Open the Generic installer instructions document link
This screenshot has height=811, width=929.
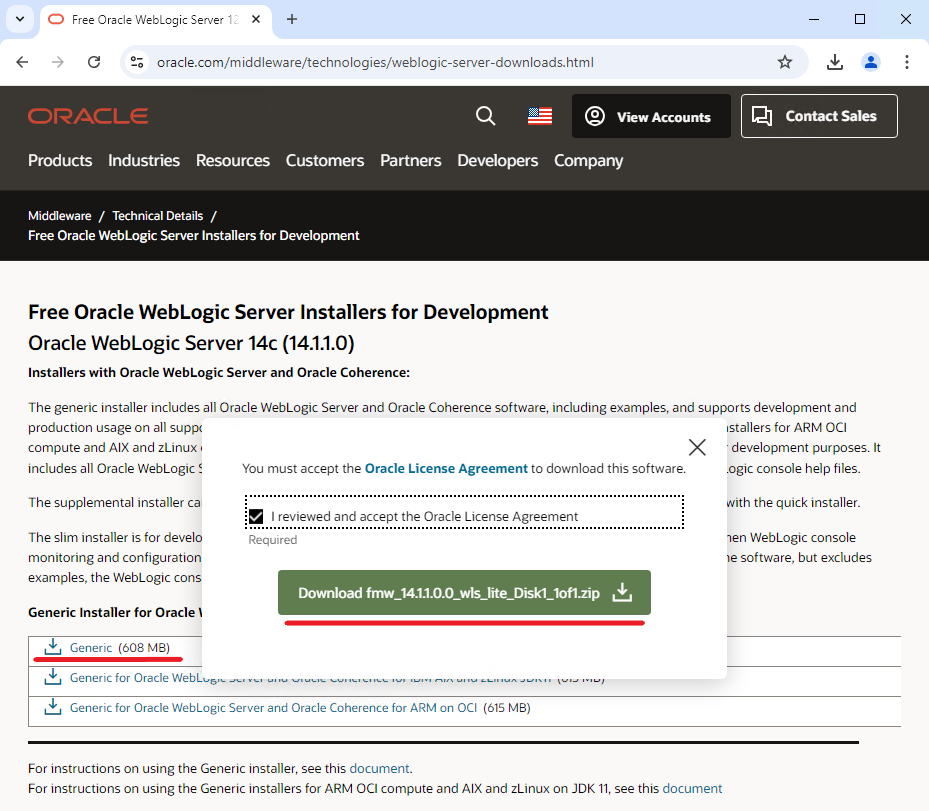click(379, 768)
